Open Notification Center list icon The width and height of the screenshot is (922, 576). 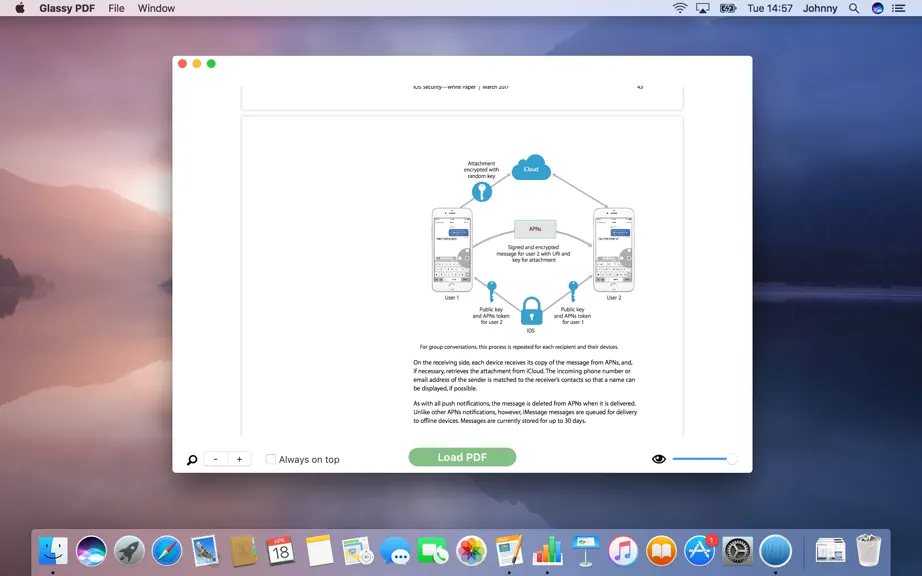(898, 8)
